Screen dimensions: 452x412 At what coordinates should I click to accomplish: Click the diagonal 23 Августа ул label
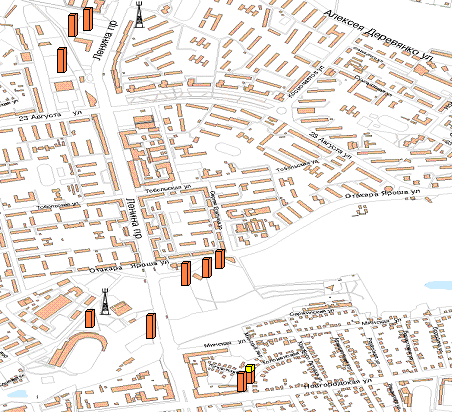click(331, 145)
